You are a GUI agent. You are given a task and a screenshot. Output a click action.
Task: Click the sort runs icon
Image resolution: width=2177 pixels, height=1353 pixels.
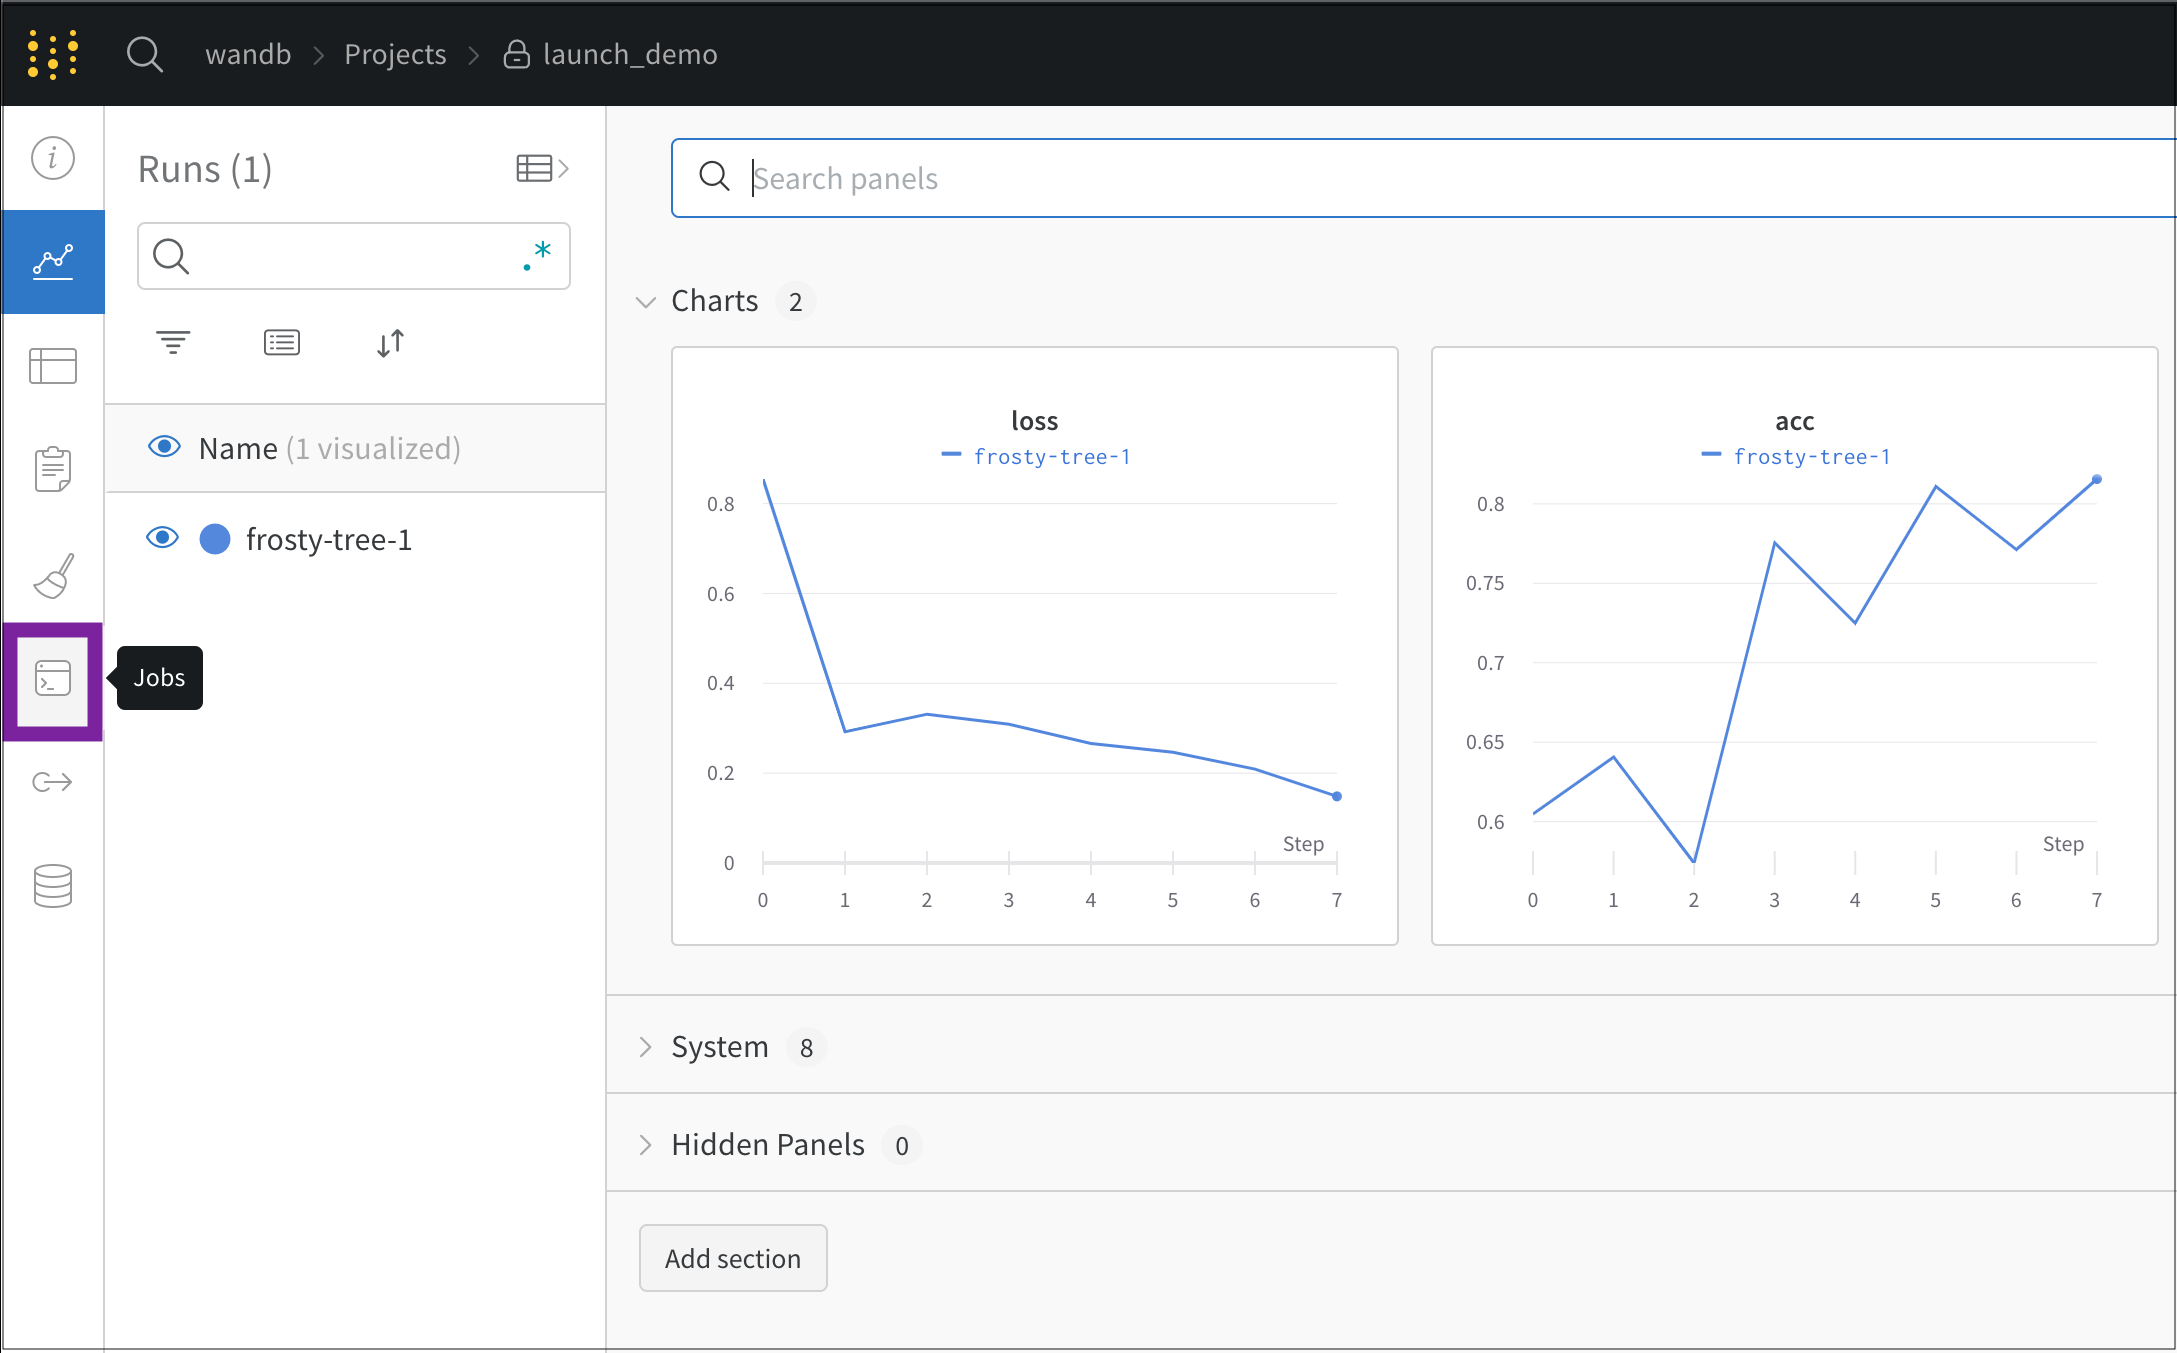390,343
